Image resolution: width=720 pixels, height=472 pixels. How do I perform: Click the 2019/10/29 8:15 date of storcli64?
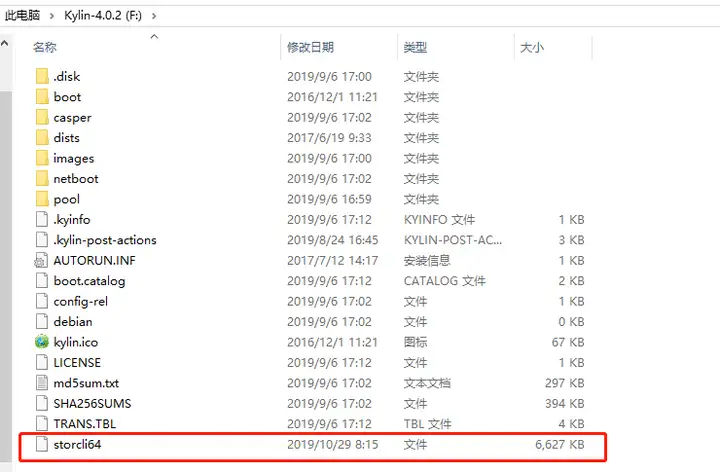point(333,444)
